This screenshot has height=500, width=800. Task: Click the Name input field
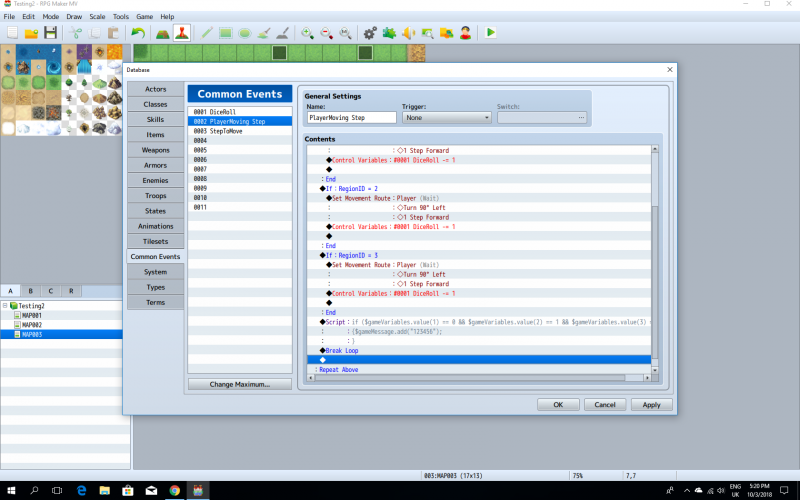[352, 117]
